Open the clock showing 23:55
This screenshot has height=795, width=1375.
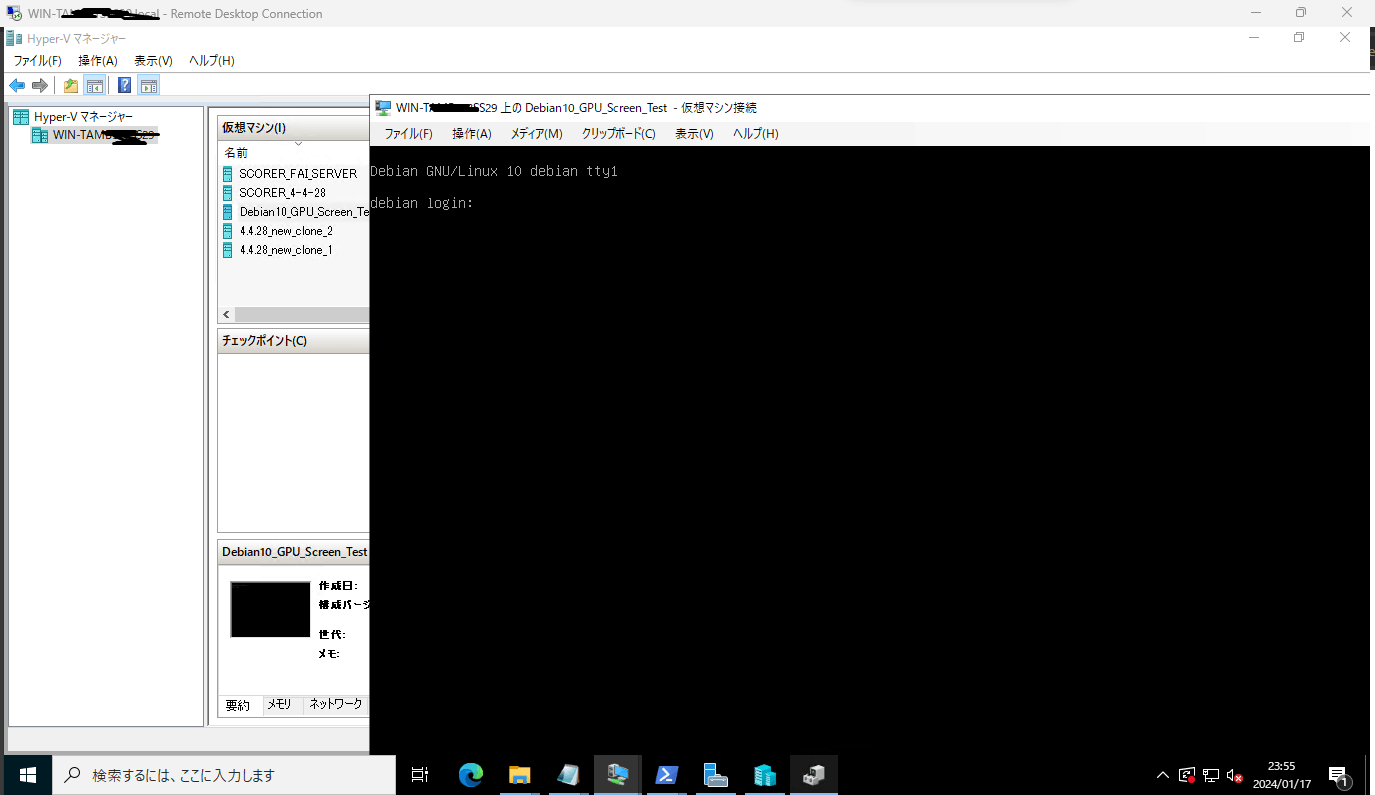pyautogui.click(x=1281, y=775)
